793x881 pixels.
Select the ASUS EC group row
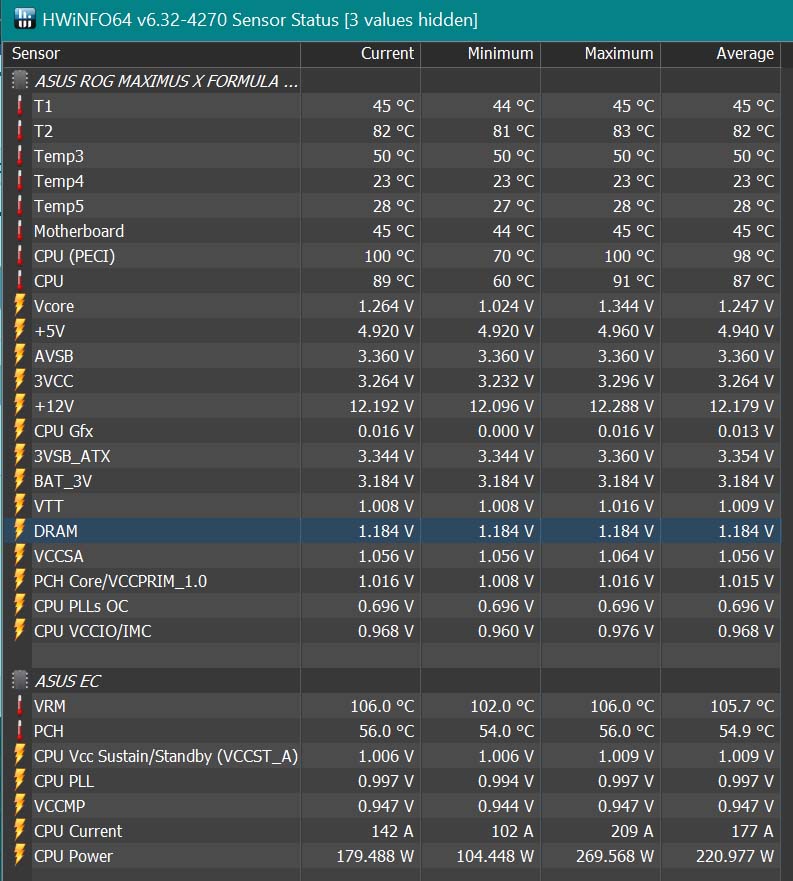(392, 681)
